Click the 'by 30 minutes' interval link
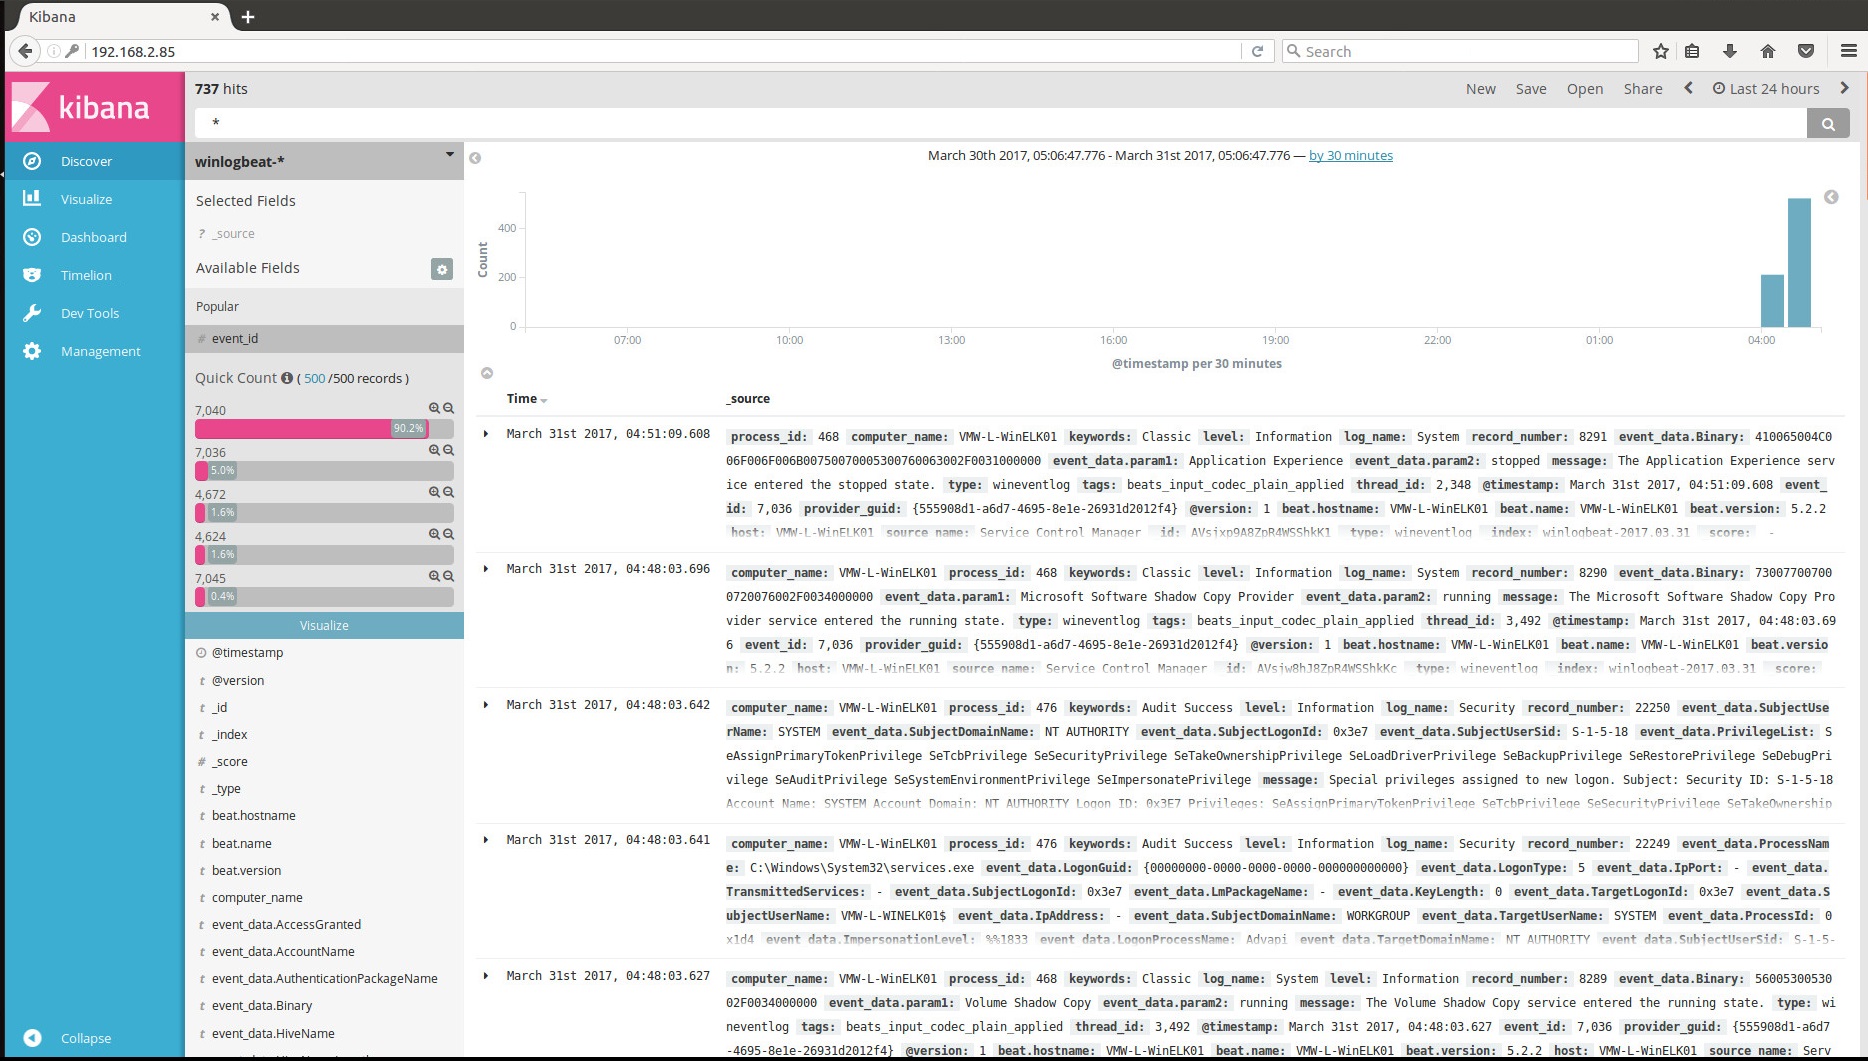1868x1061 pixels. coord(1351,155)
